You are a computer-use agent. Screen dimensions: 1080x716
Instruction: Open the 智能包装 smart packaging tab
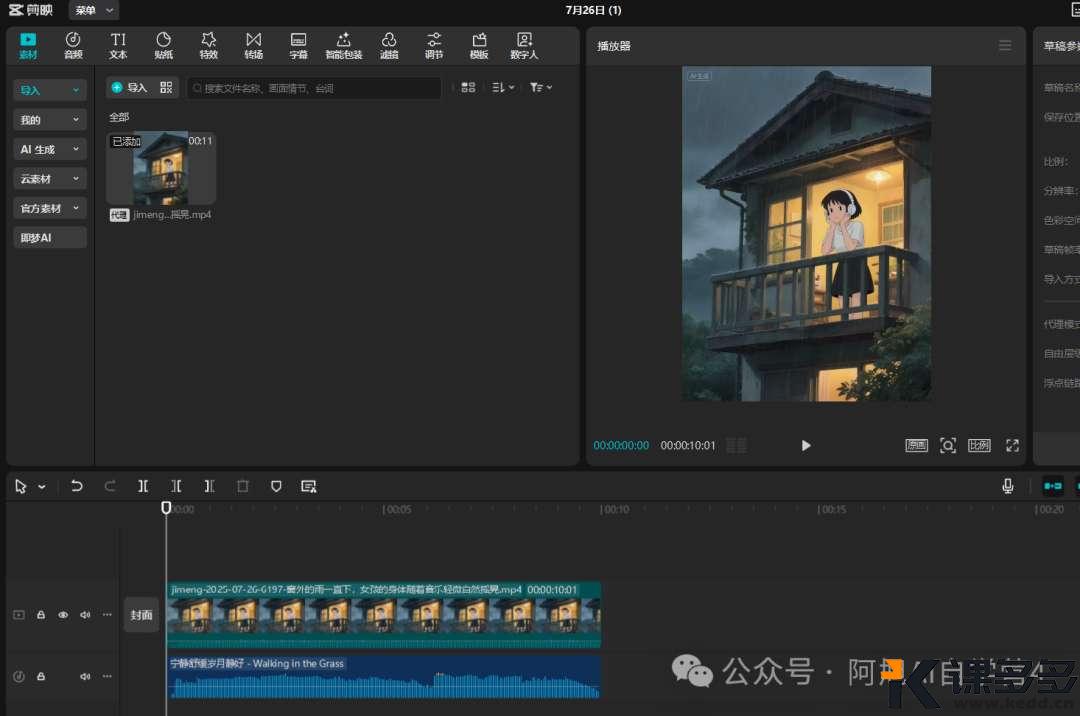344,45
